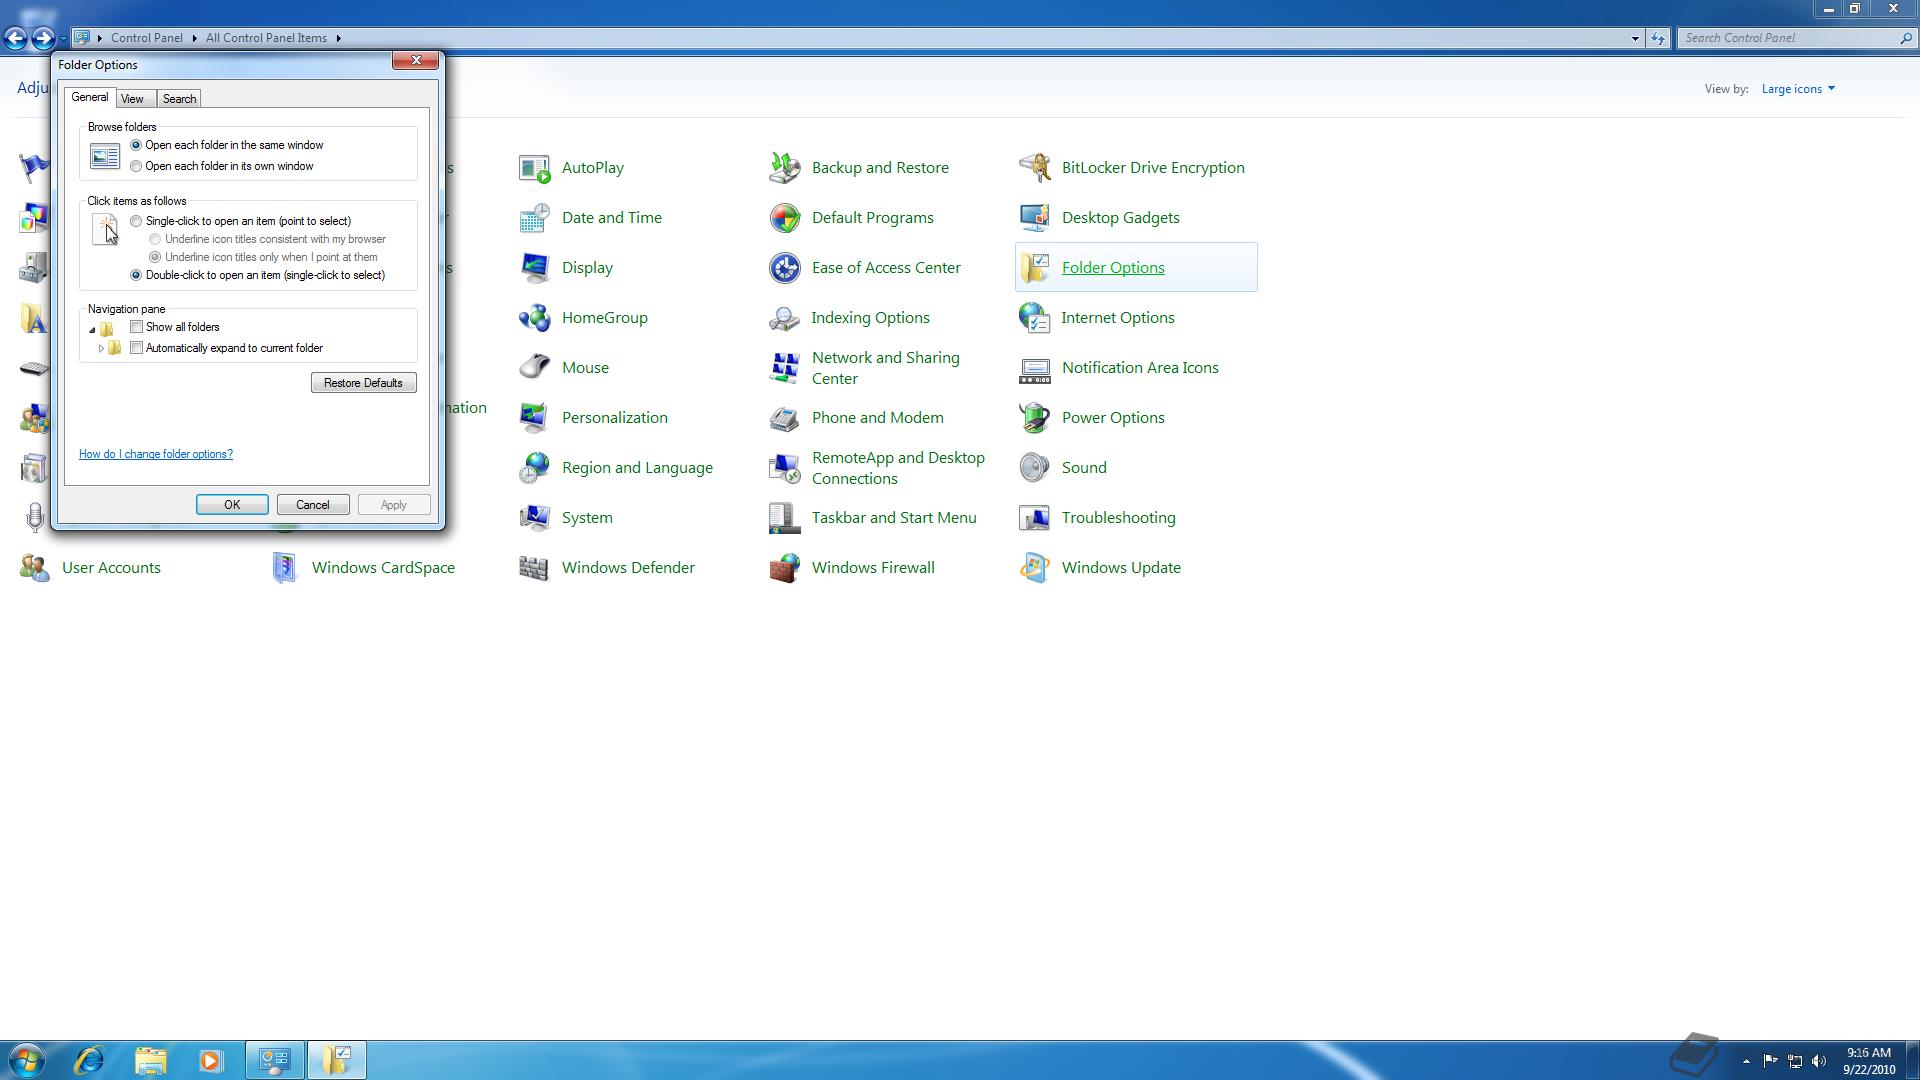1920x1080 pixels.
Task: Enable Show all folders checkbox
Action: pyautogui.click(x=137, y=327)
